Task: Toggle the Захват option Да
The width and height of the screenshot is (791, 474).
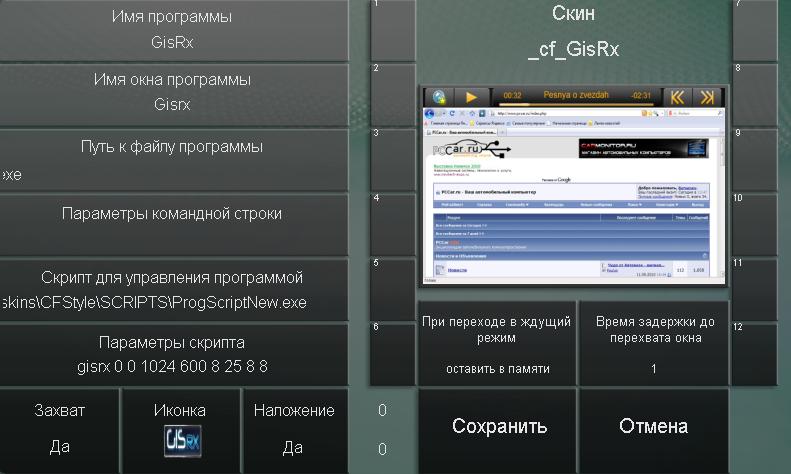Action: (x=60, y=430)
